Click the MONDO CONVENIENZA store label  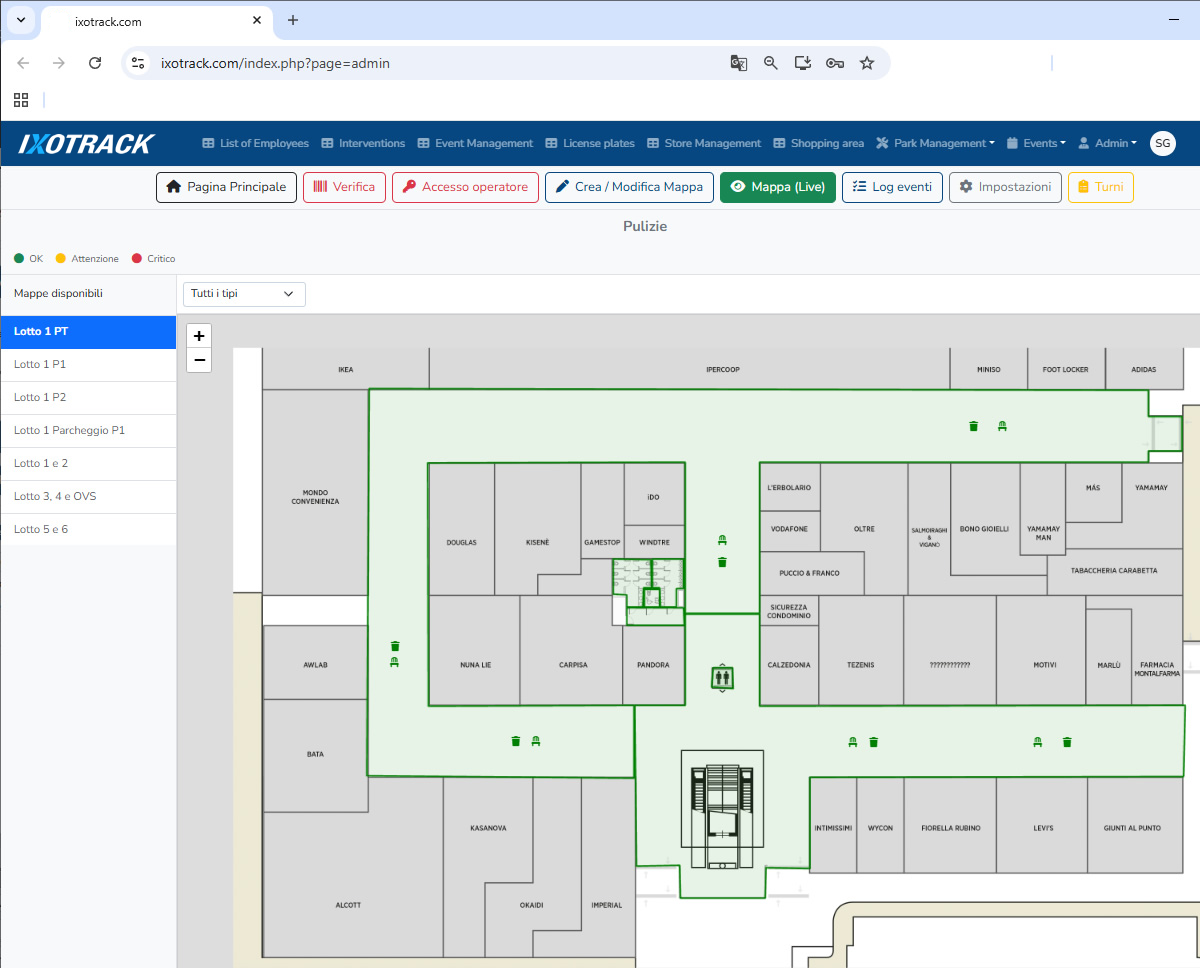pos(315,497)
